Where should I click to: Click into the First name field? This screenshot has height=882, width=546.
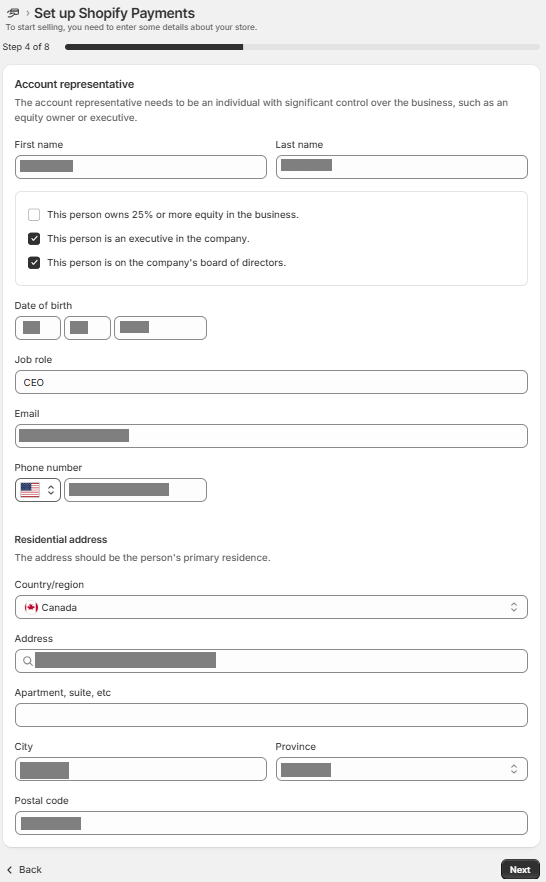141,167
